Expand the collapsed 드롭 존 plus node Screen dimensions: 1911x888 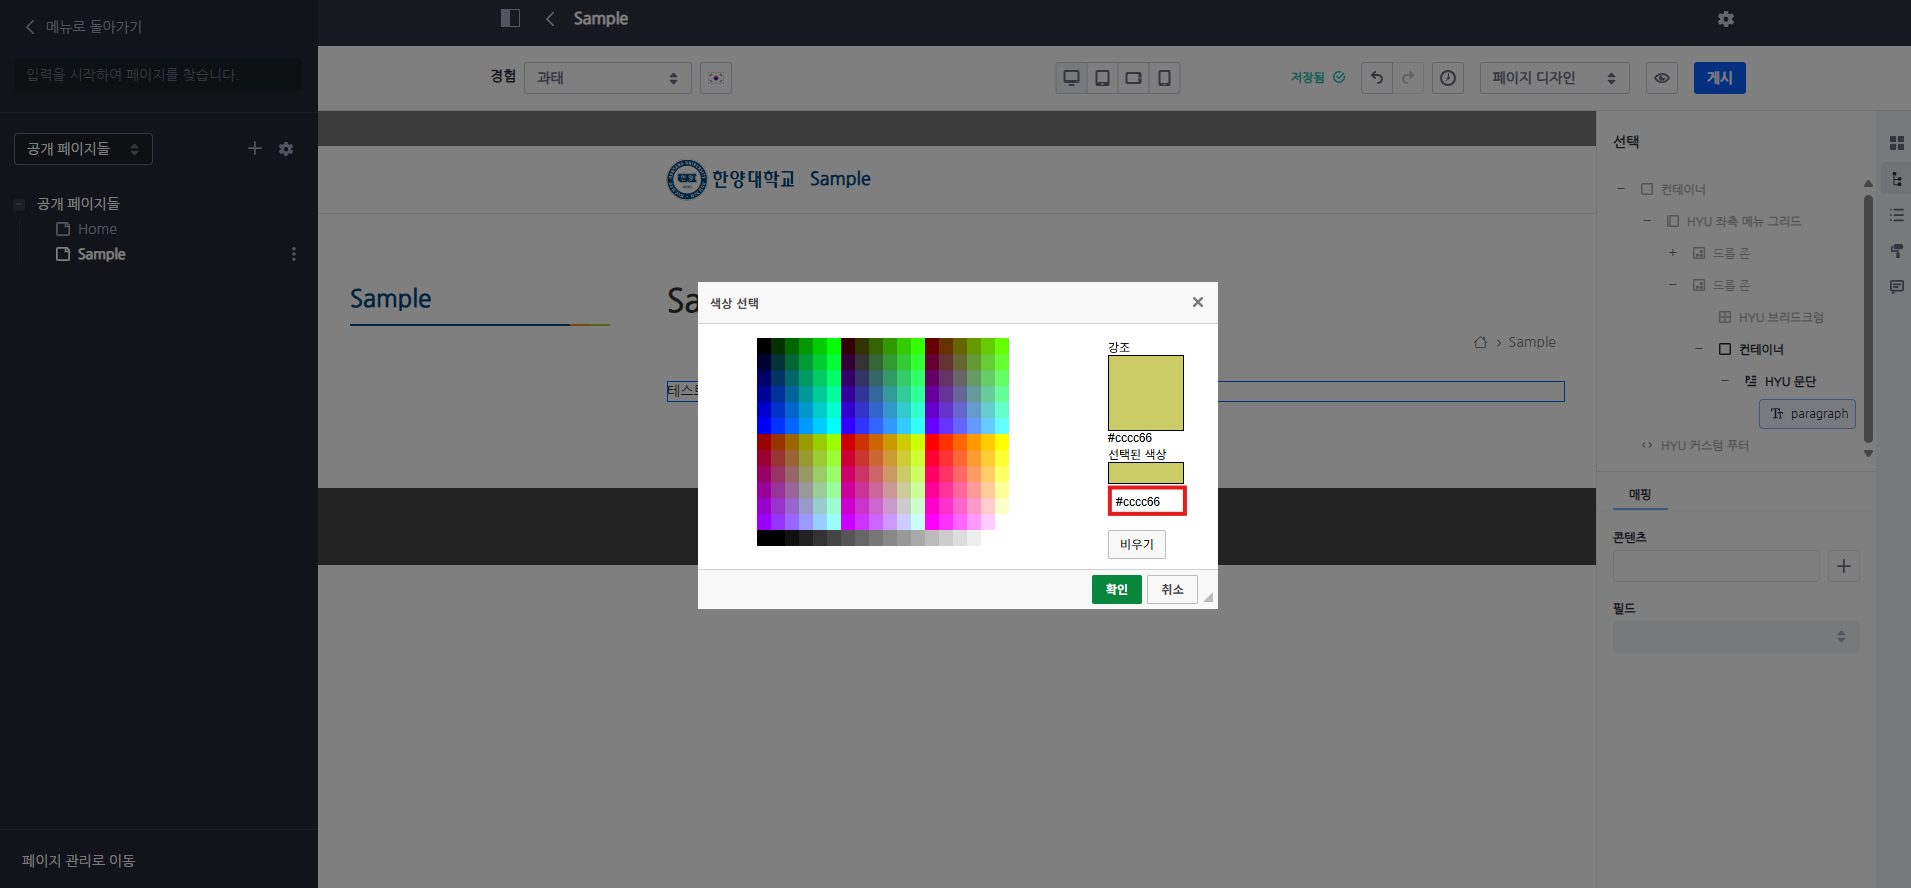1672,253
